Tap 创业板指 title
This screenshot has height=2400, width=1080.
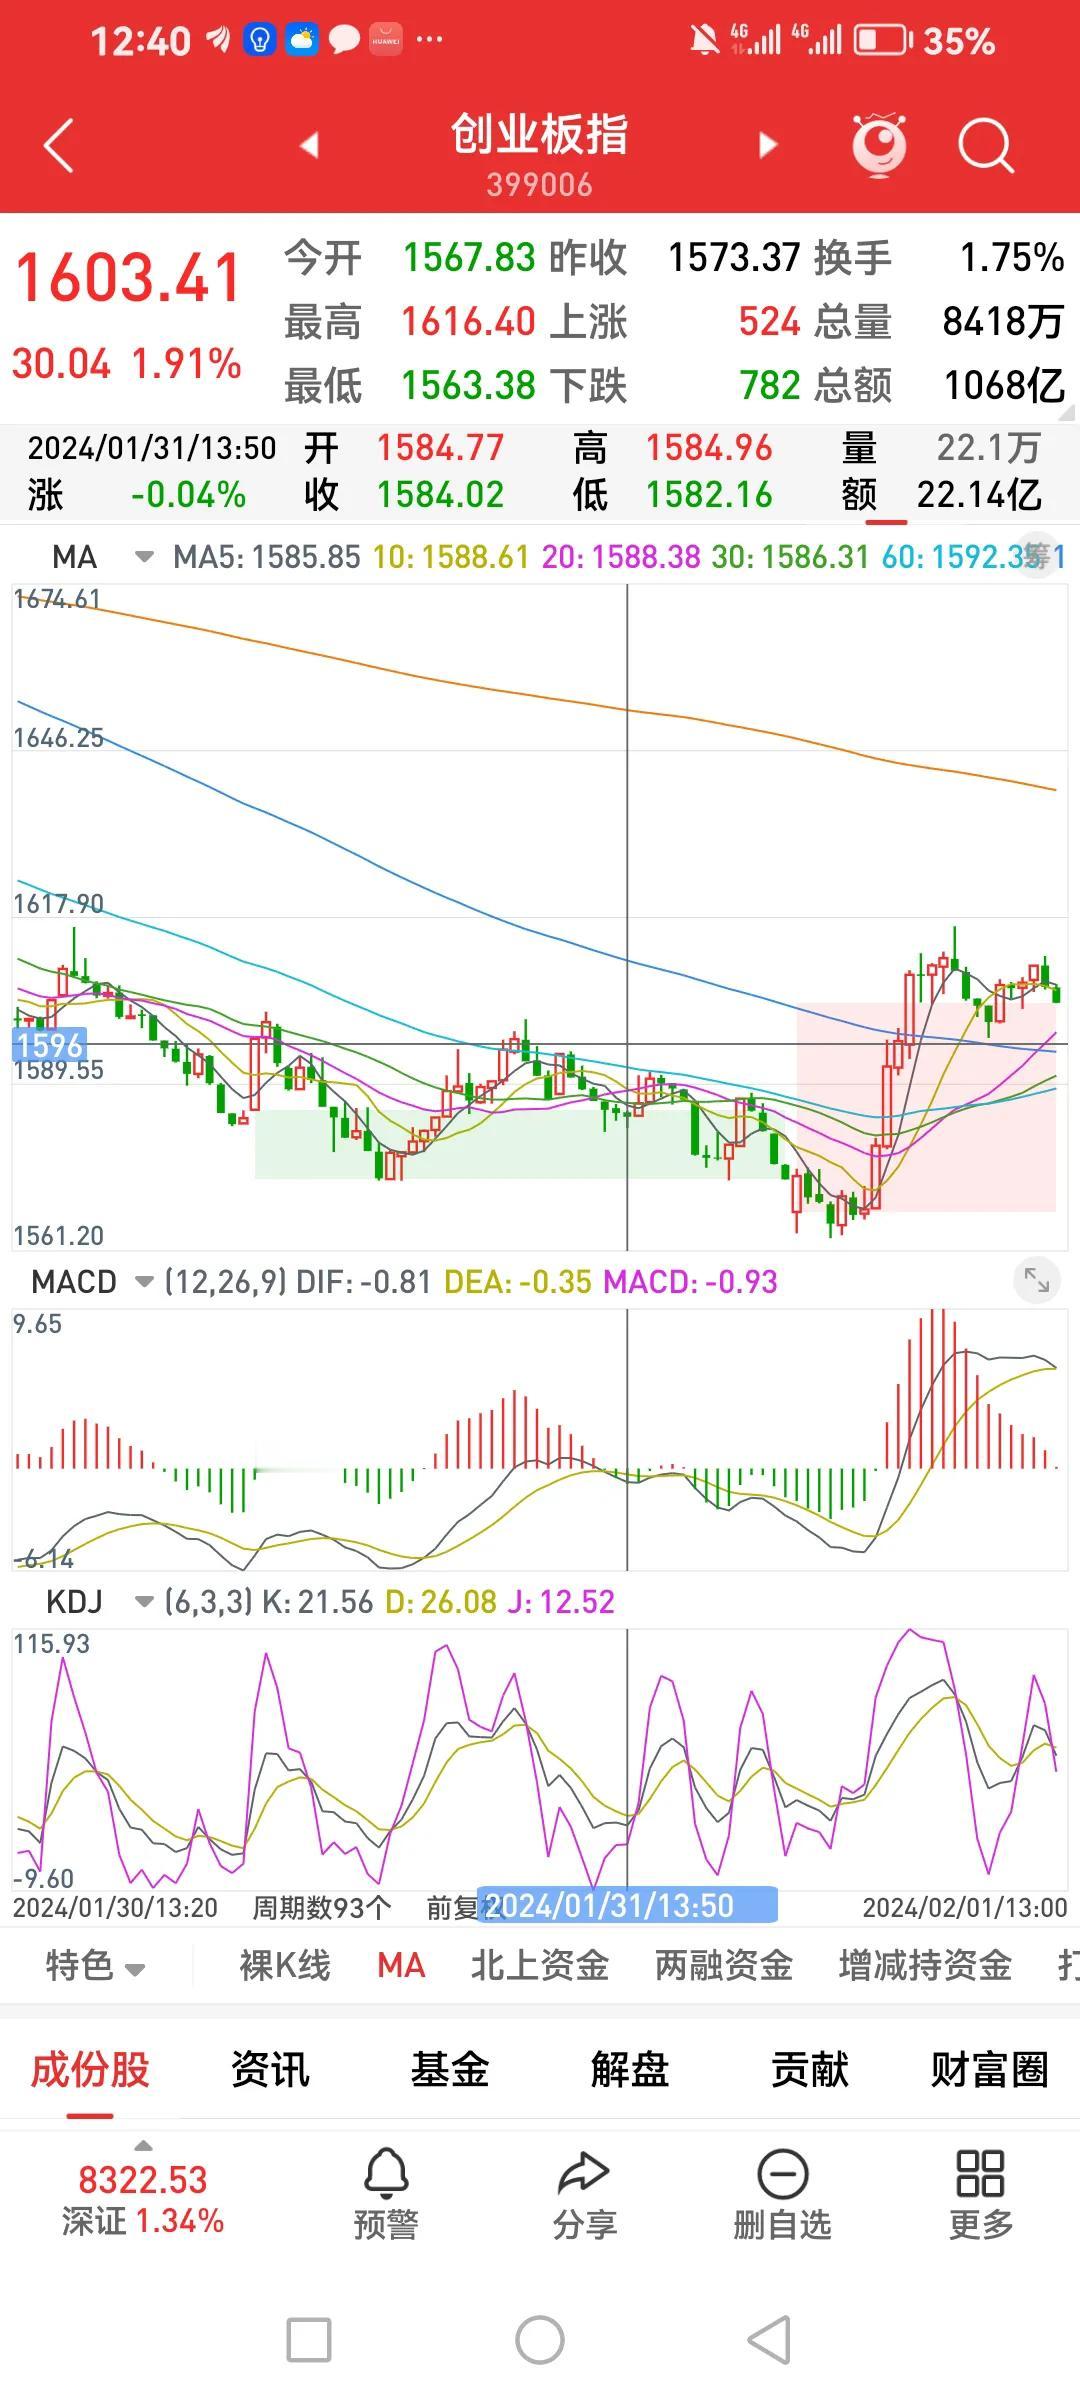(539, 134)
